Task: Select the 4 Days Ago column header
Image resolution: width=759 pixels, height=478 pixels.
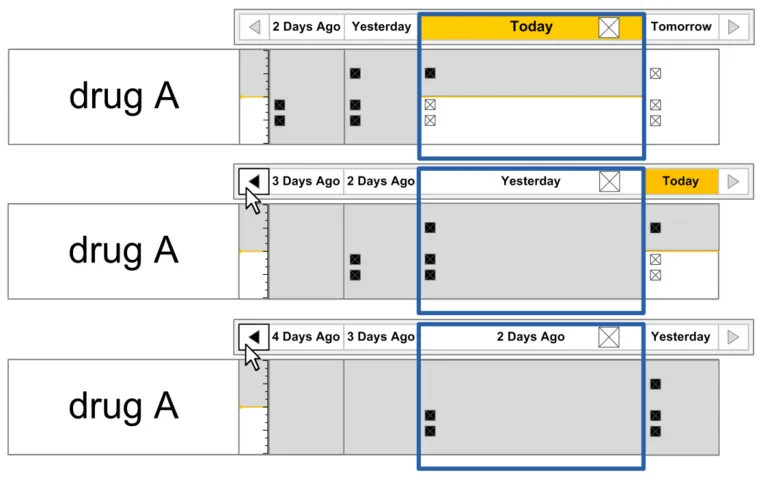Action: pos(306,337)
